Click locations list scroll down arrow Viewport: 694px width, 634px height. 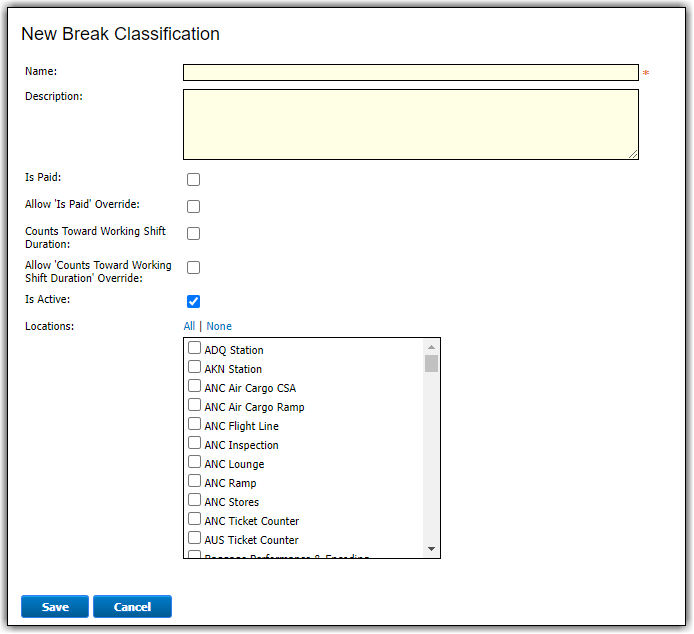[431, 549]
